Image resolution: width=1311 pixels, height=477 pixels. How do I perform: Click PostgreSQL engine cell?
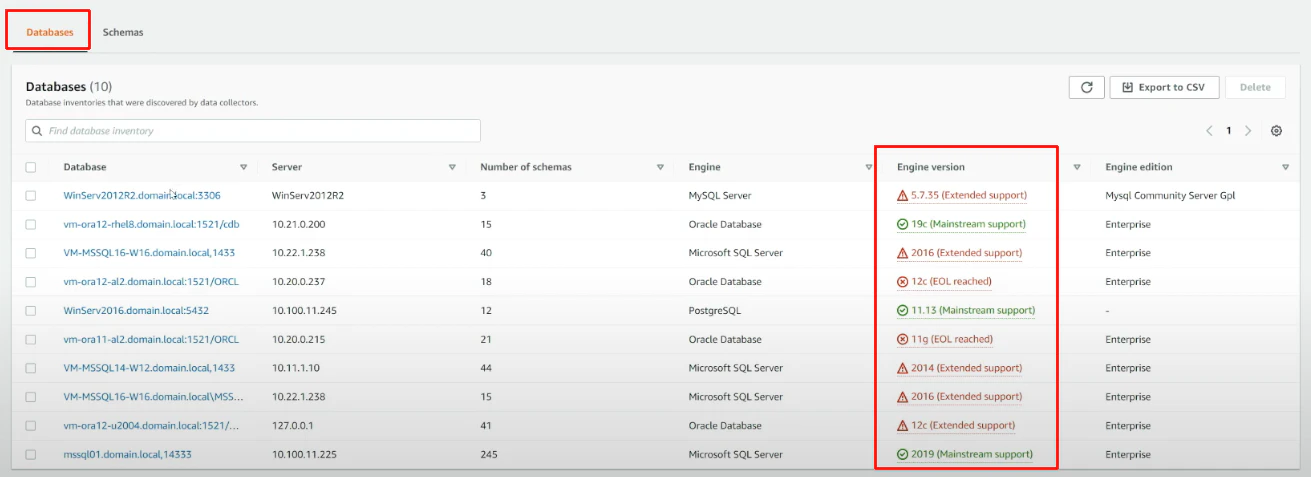[715, 310]
